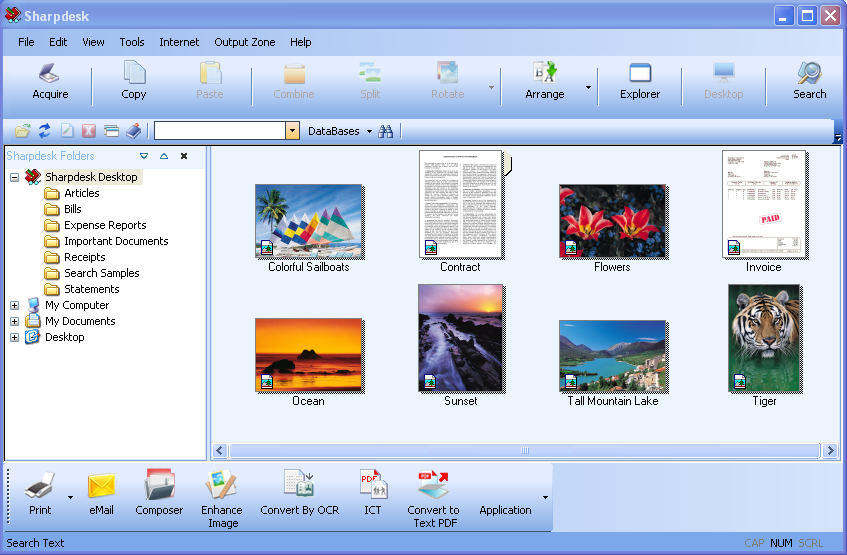Screen dimensions: 847x555
Task: Open the Output Zone menu
Action: point(245,42)
